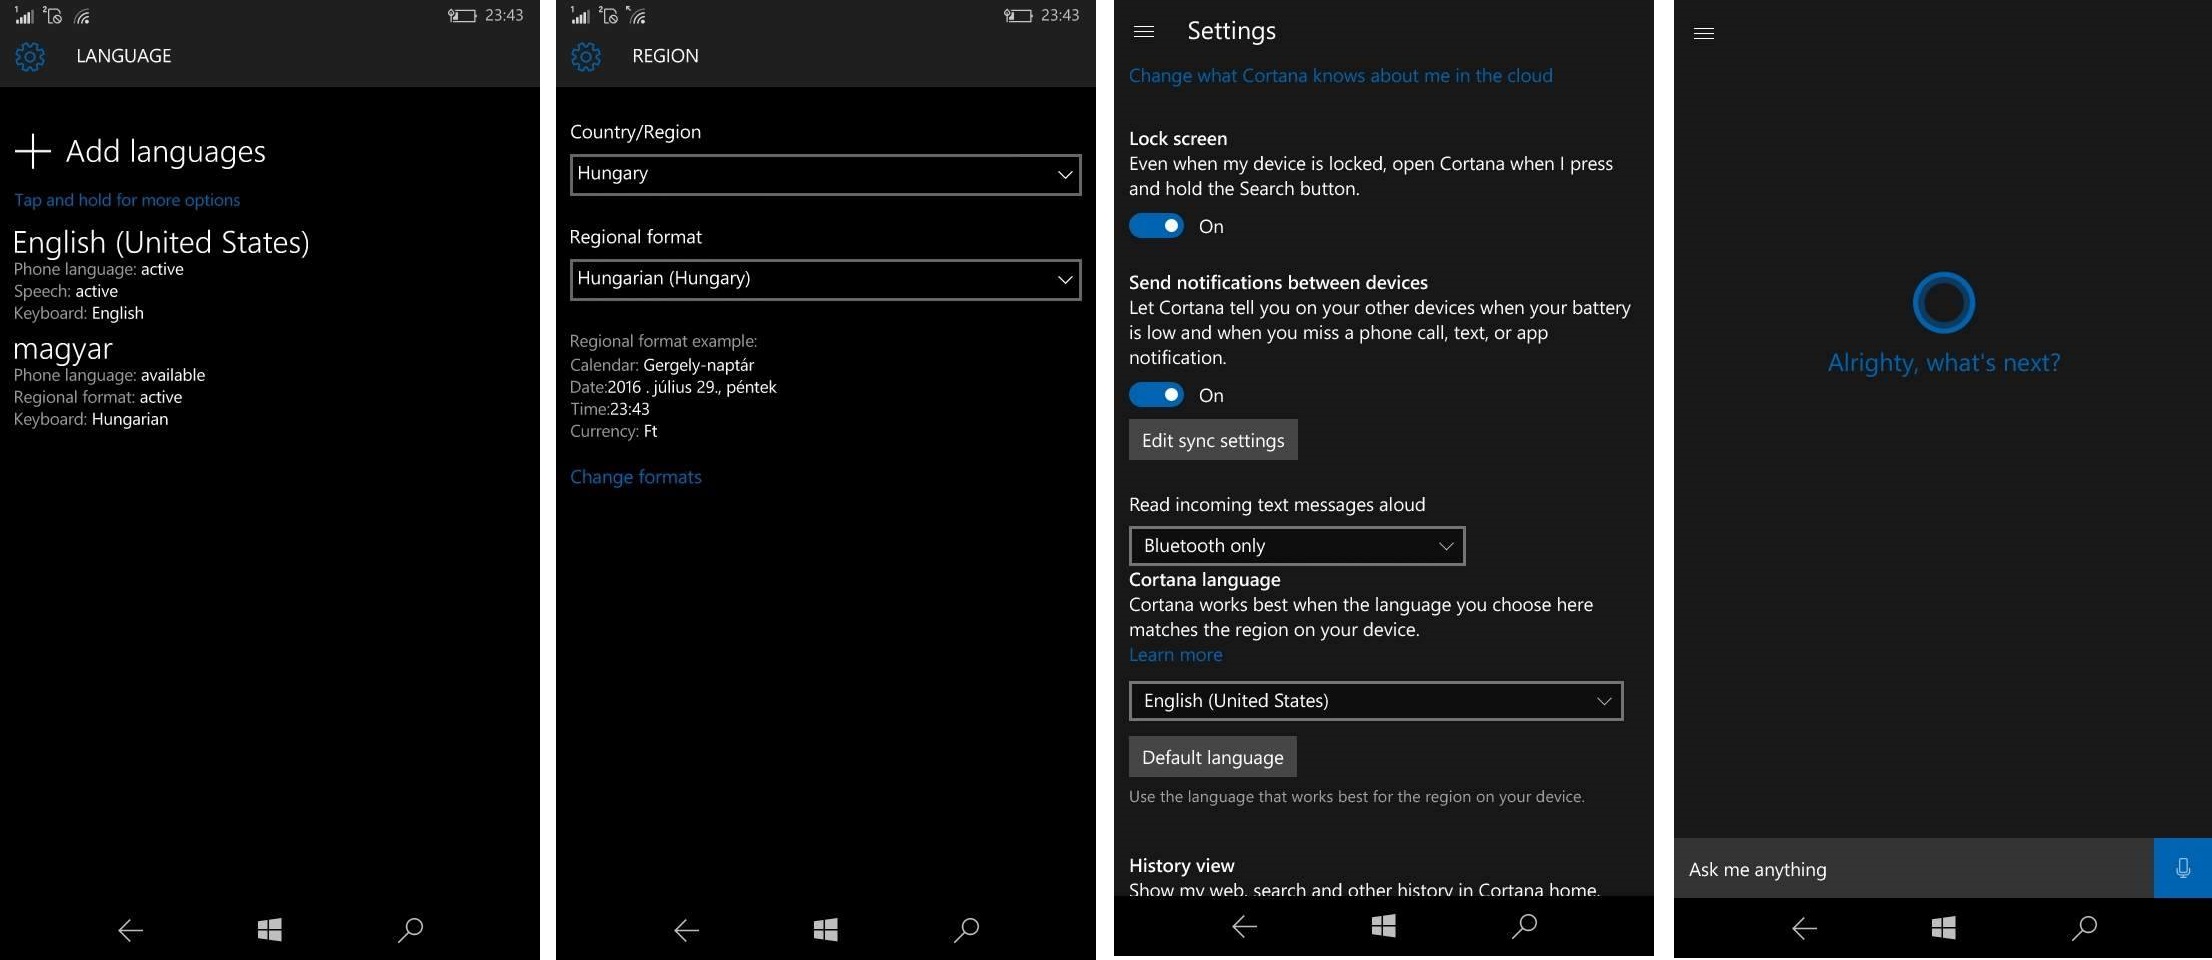Tap the Back arrow on the Cortana home screen
Viewport: 2212px width, 960px height.
coord(1804,929)
